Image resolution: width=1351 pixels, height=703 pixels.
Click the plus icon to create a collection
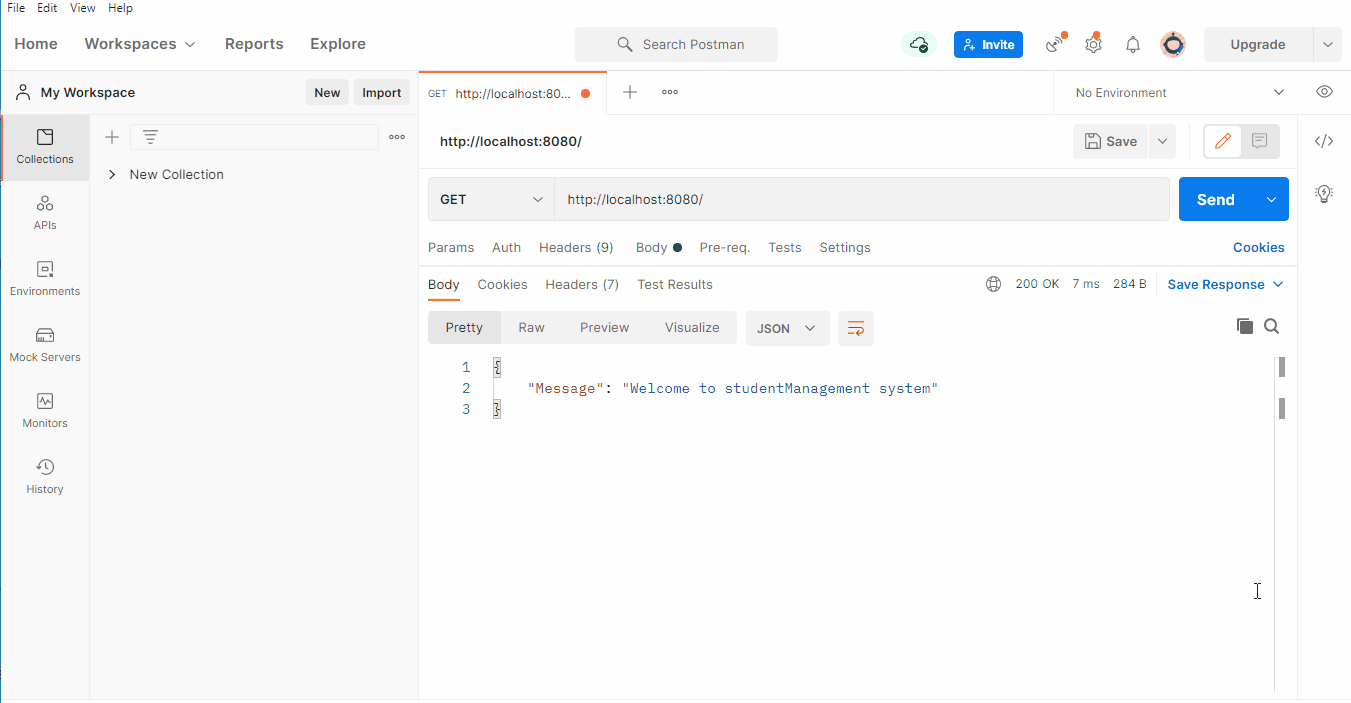(x=112, y=137)
